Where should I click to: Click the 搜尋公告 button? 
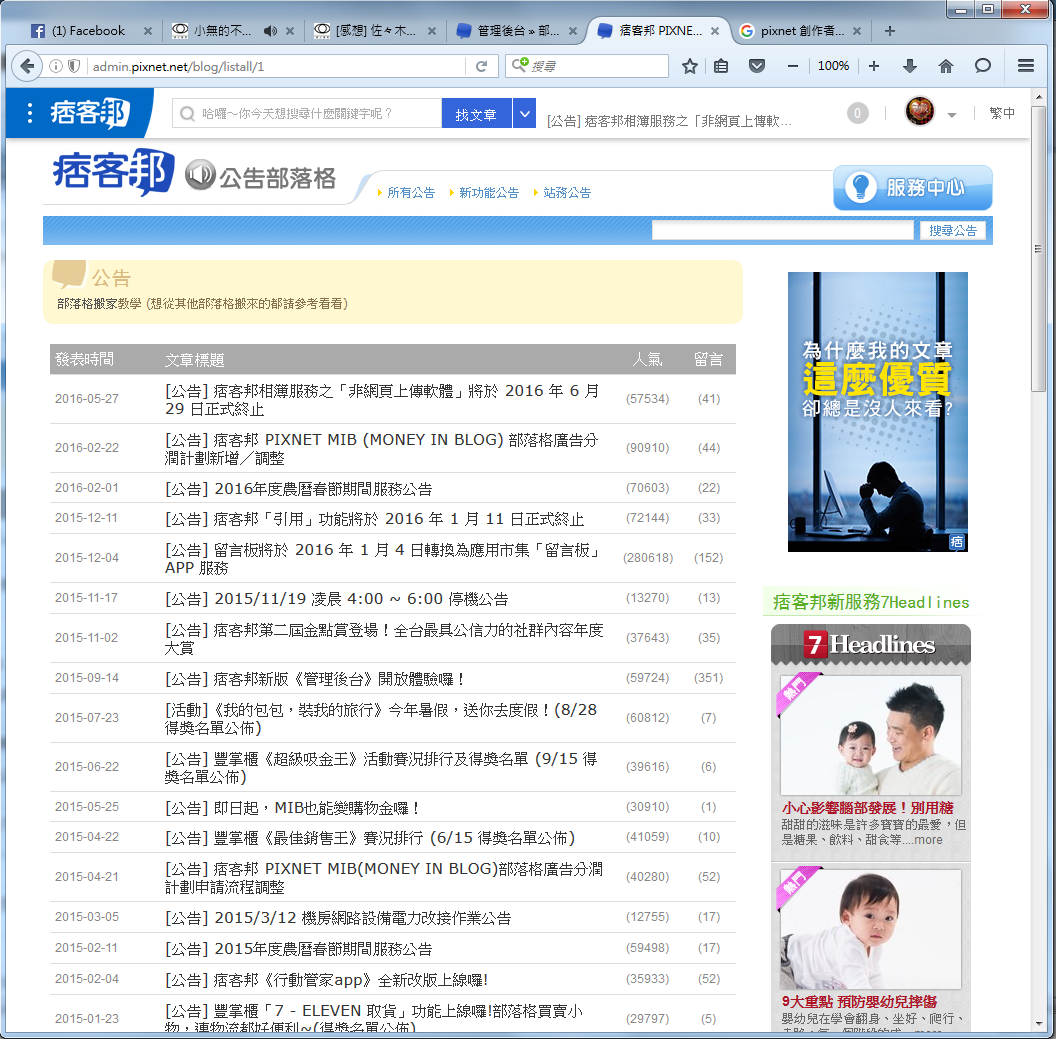pos(953,230)
